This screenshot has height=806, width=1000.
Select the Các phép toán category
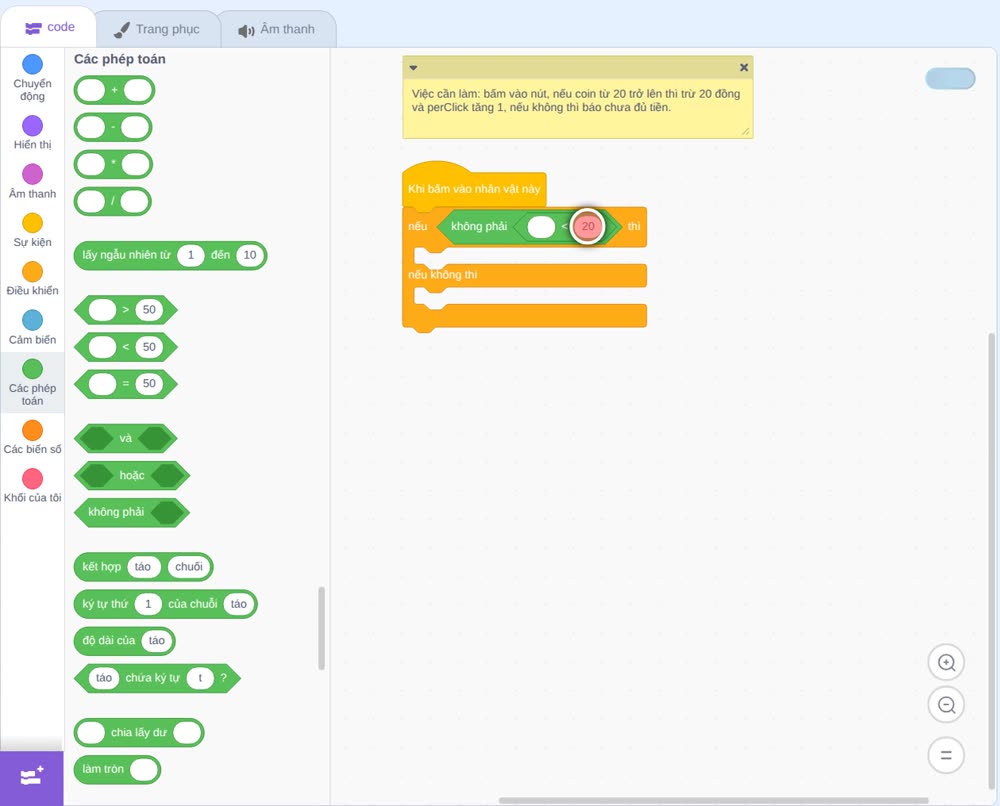click(x=33, y=383)
